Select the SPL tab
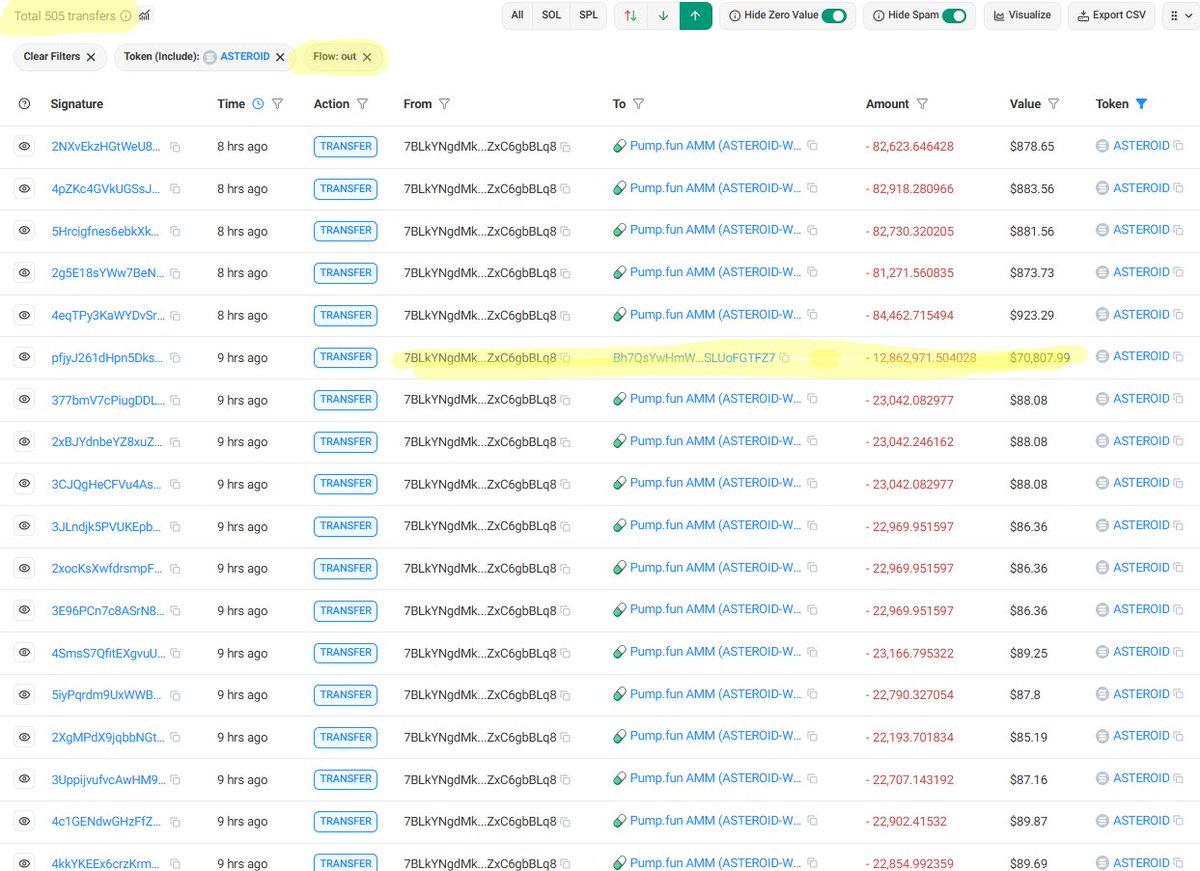This screenshot has width=1200, height=871. 588,16
